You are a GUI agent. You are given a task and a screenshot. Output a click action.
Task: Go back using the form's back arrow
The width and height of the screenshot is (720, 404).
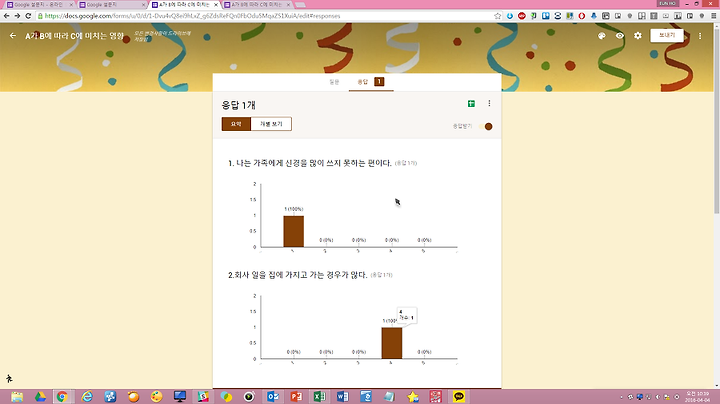13,35
